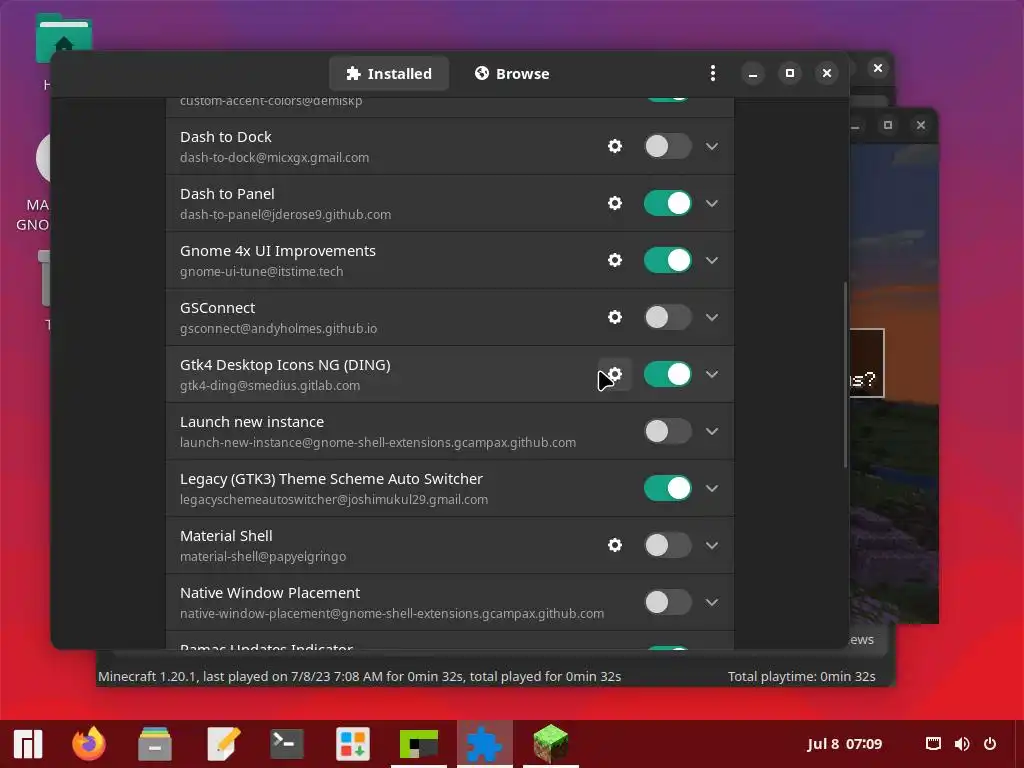1024x768 pixels.
Task: Open Gtk4 Desktop Icons NG settings gear
Action: 615,374
